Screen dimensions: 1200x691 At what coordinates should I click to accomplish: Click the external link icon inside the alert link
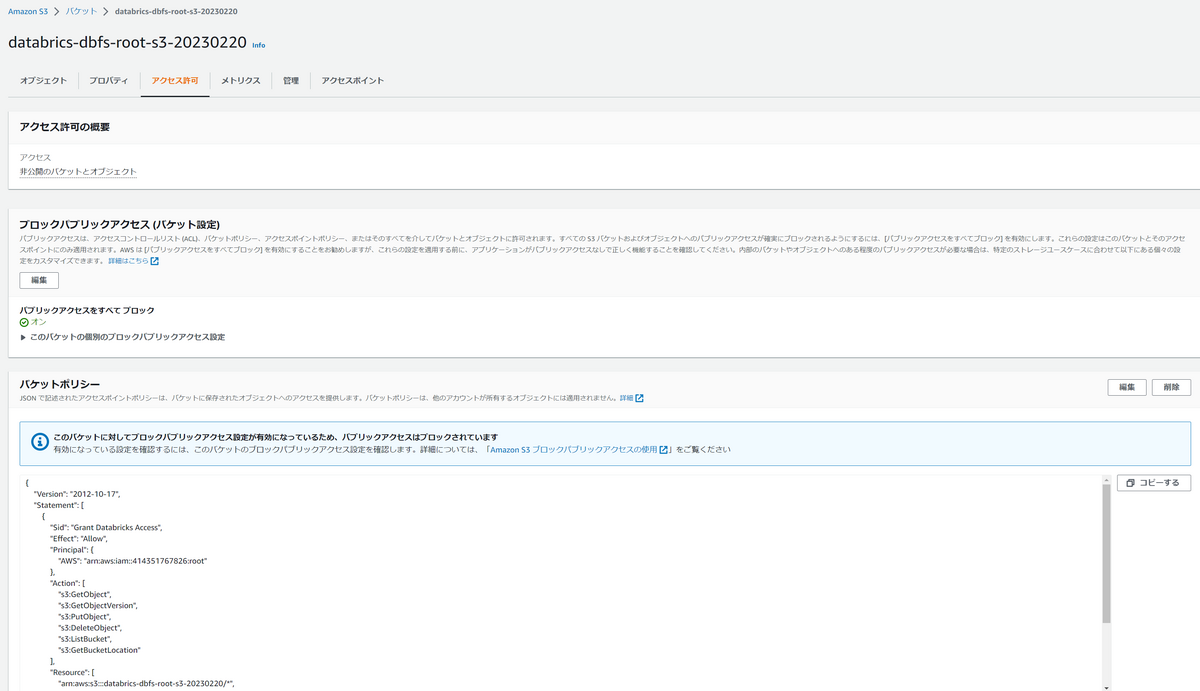pyautogui.click(x=664, y=450)
